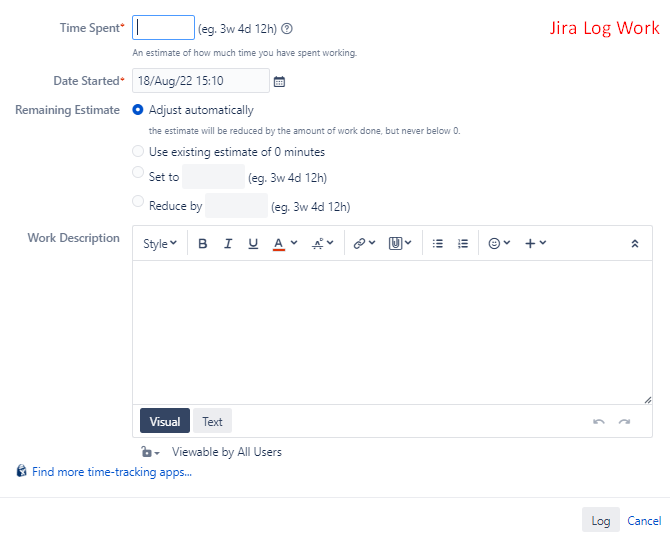The height and width of the screenshot is (537, 670).
Task: Click the Log button
Action: click(601, 520)
